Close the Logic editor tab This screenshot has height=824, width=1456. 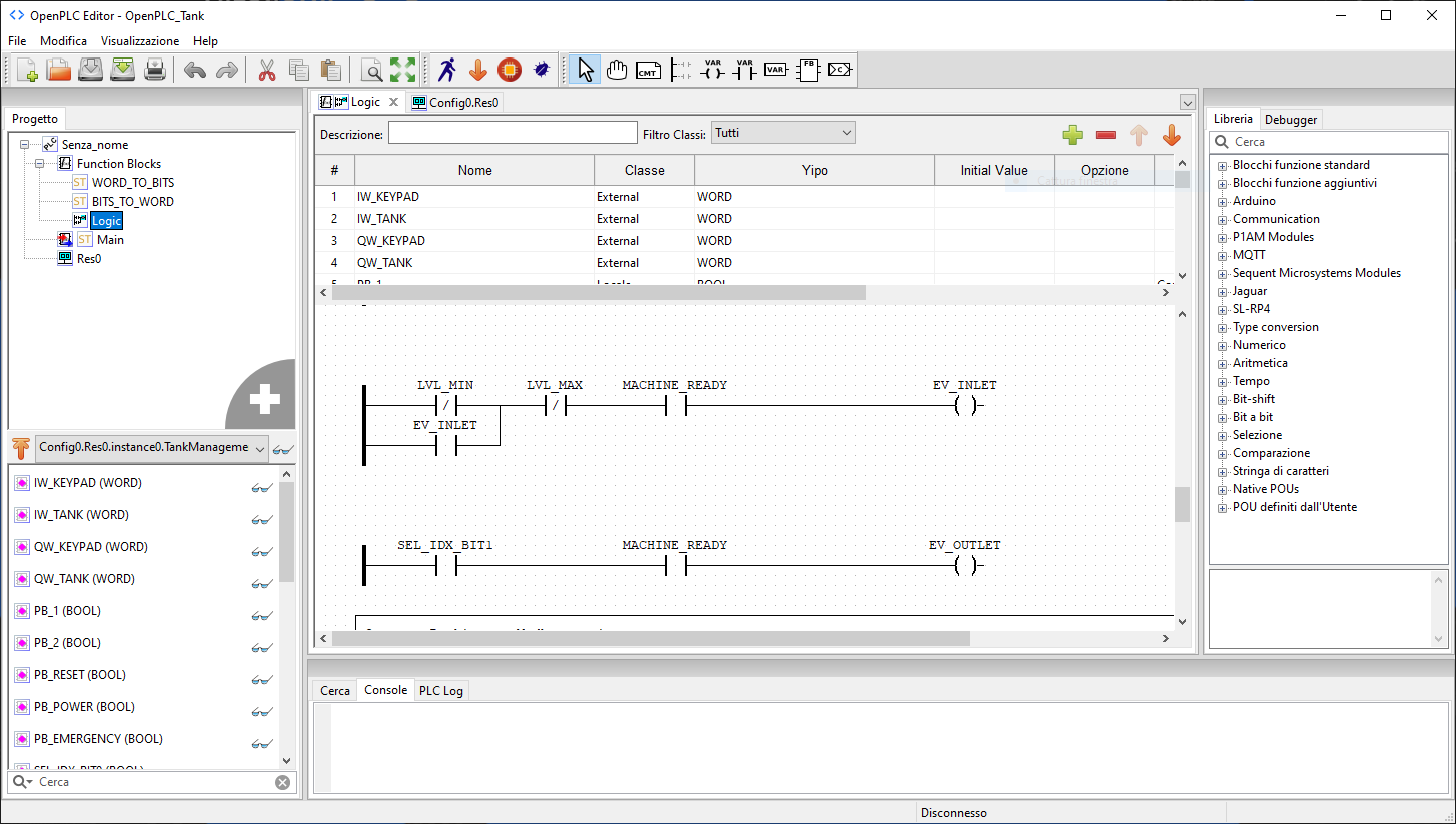point(394,102)
